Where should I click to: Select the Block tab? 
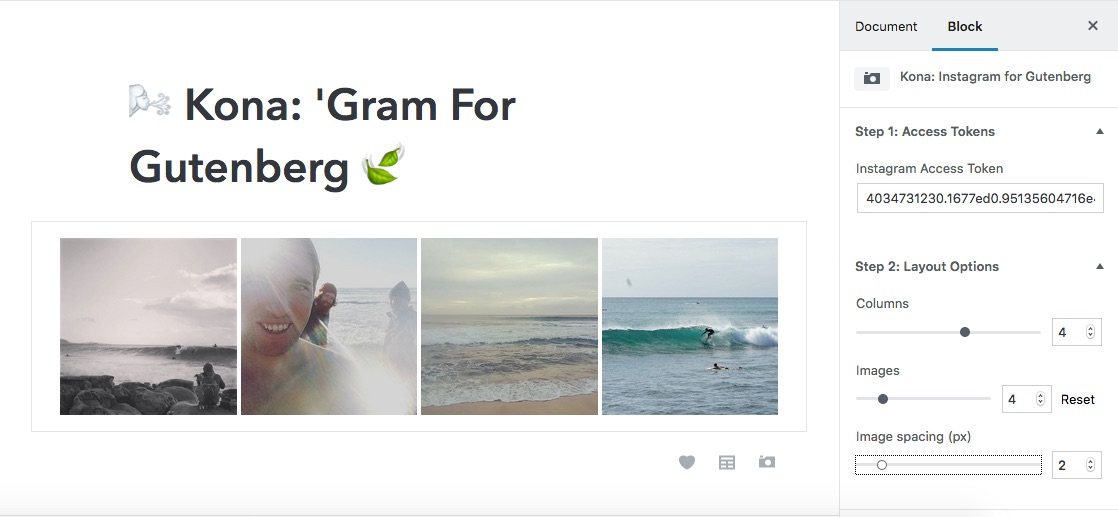[x=965, y=27]
